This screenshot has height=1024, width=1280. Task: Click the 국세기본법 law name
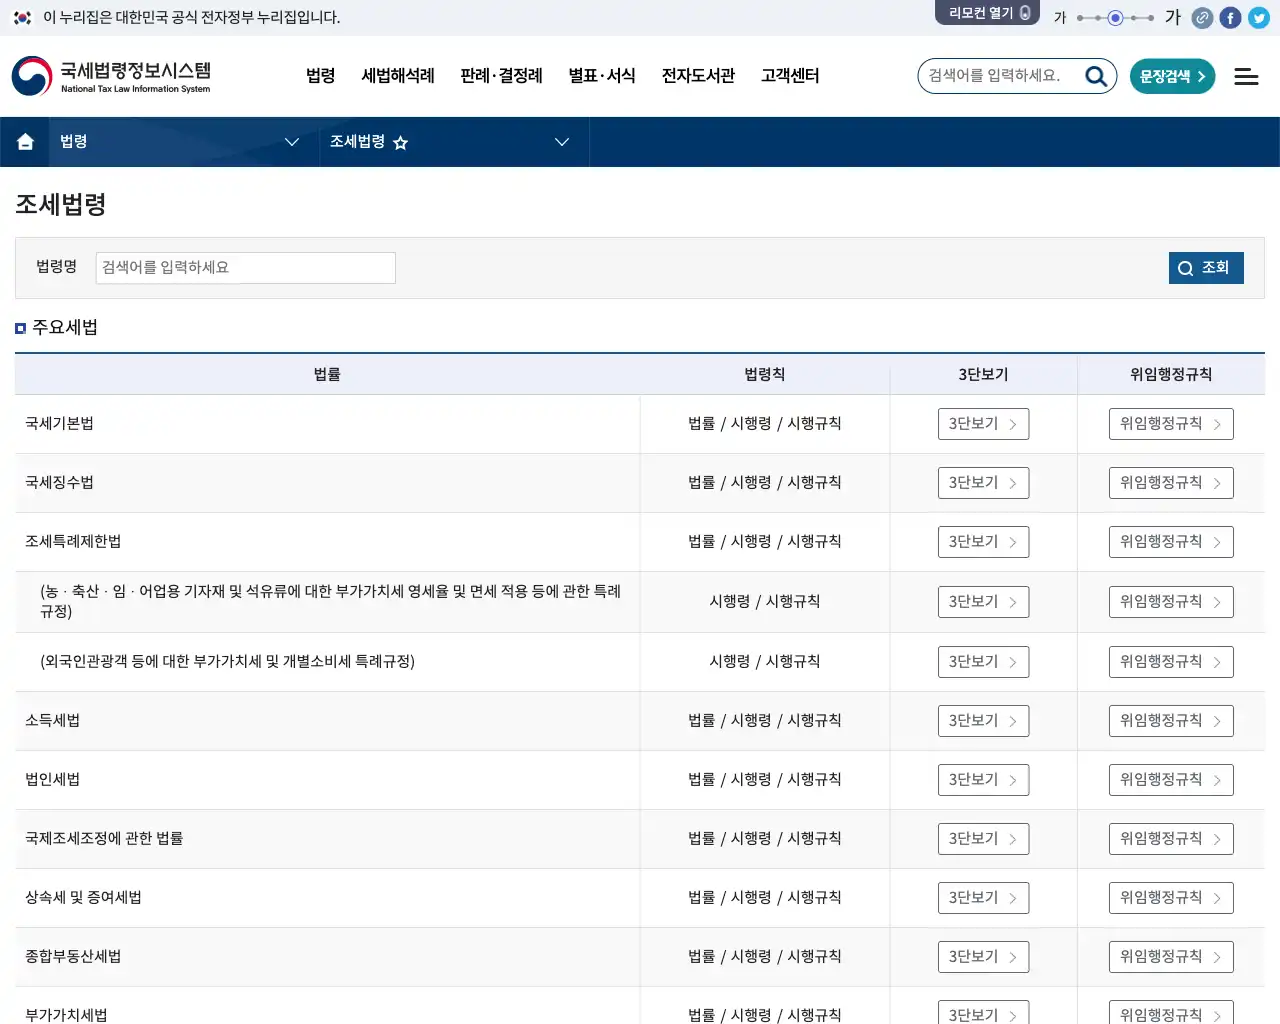[59, 424]
